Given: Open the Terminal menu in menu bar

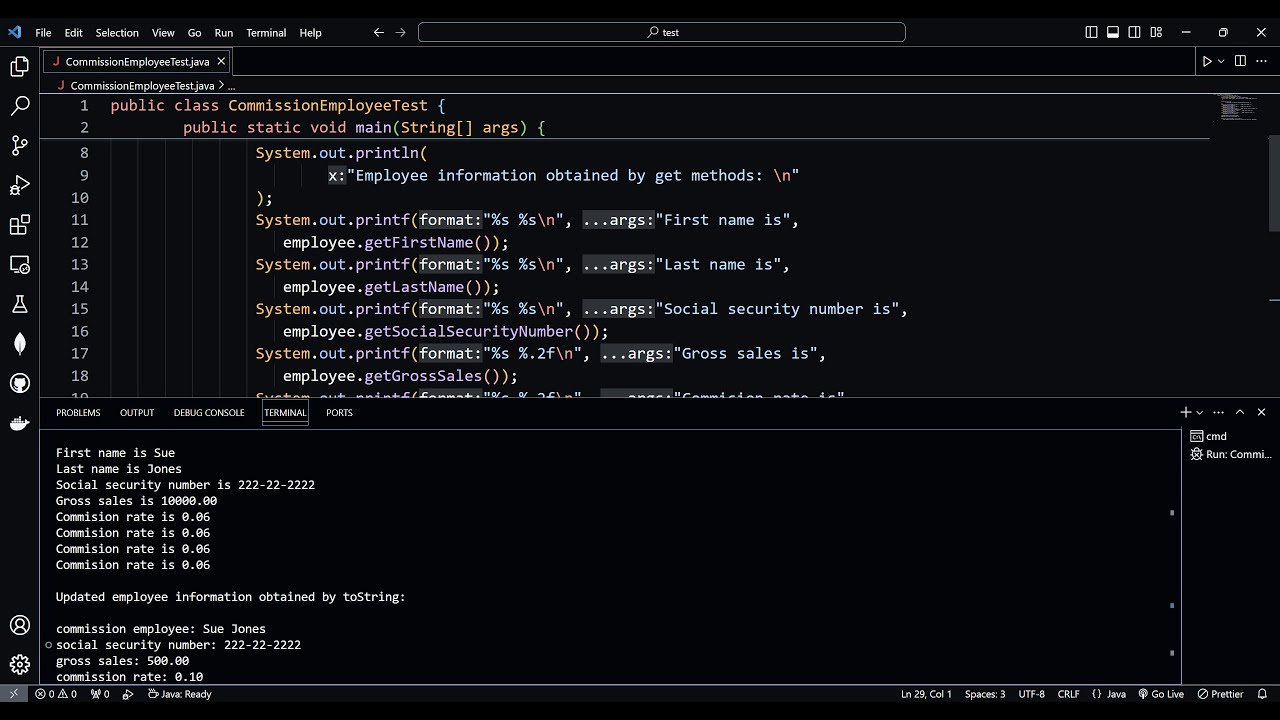Looking at the screenshot, I should 266,32.
